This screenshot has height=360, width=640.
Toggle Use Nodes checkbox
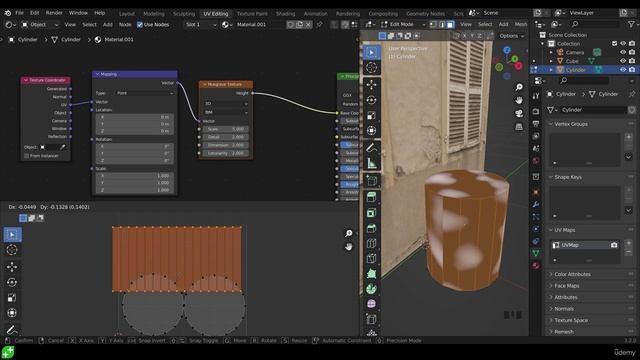pyautogui.click(x=140, y=24)
